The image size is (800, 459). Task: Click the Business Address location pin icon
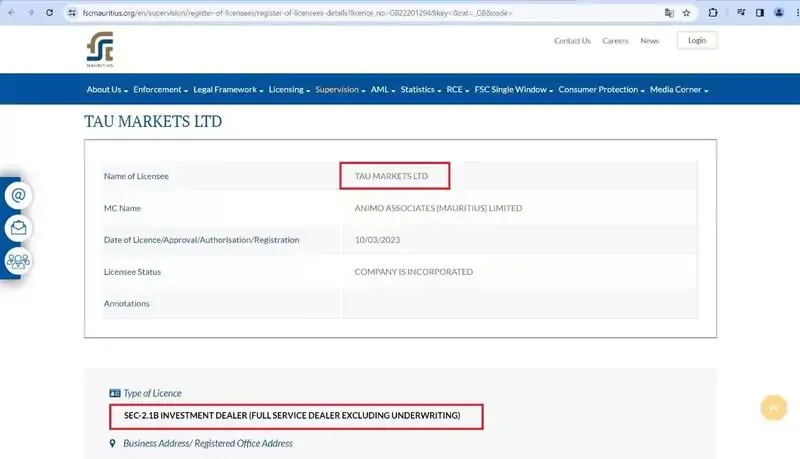(x=112, y=443)
